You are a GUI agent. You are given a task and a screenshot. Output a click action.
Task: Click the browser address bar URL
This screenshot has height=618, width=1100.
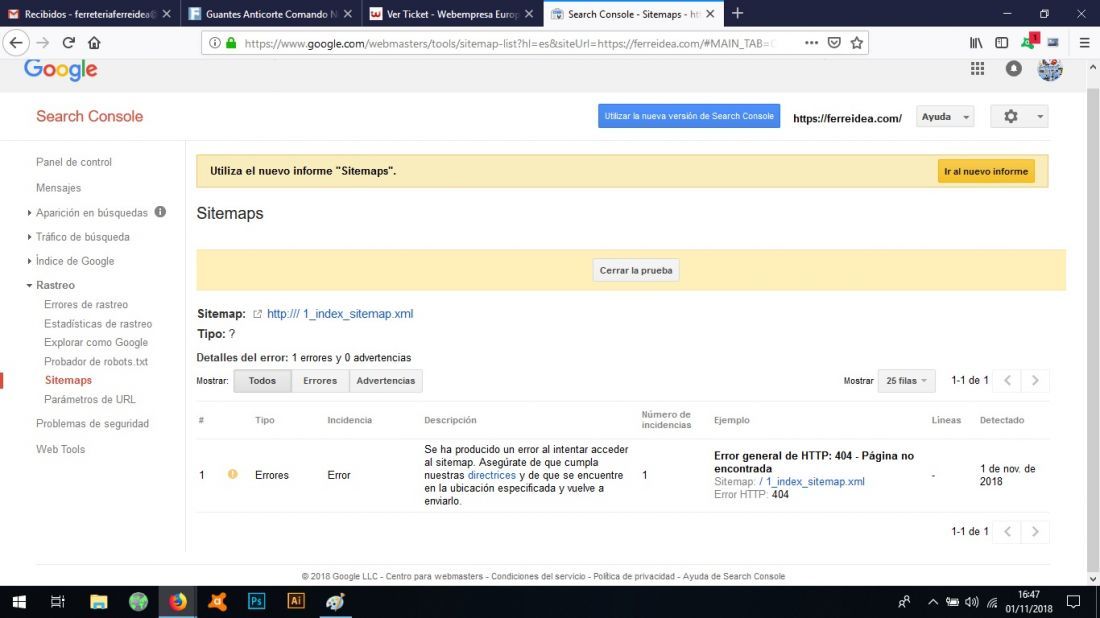[509, 43]
